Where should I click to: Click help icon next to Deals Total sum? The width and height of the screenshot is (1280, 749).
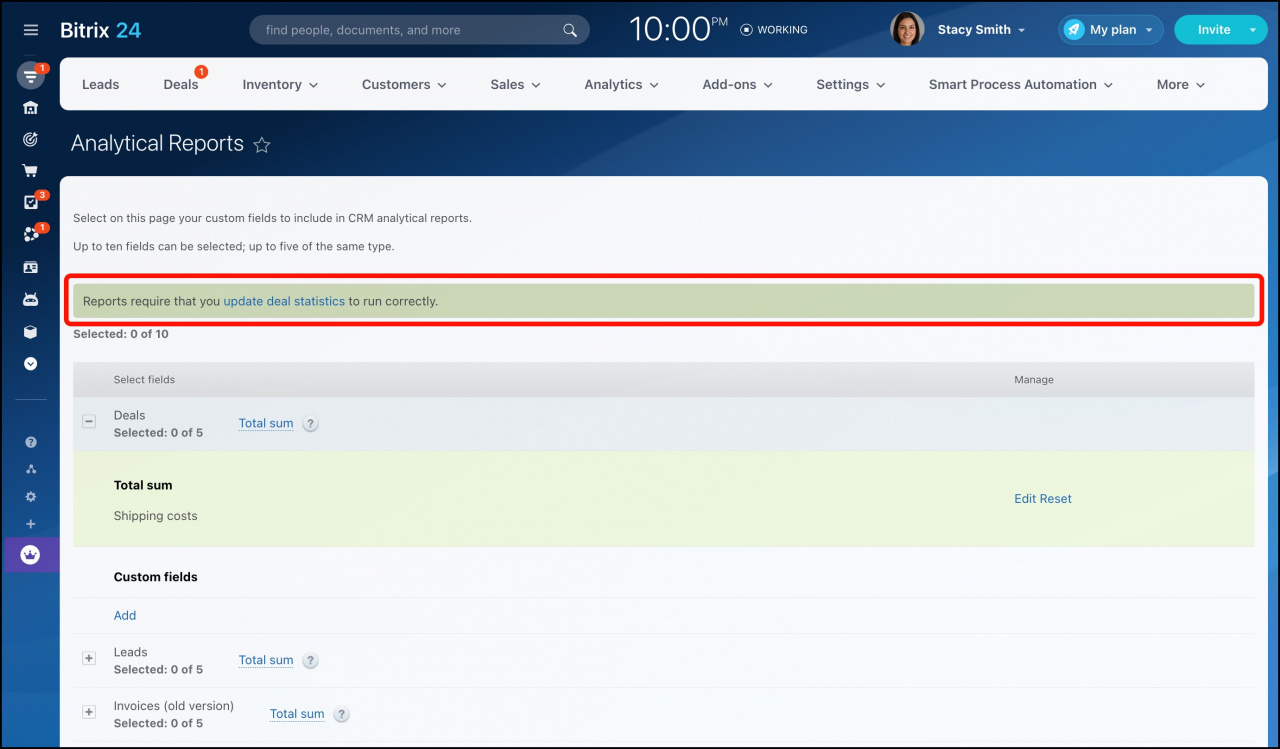pyautogui.click(x=311, y=423)
